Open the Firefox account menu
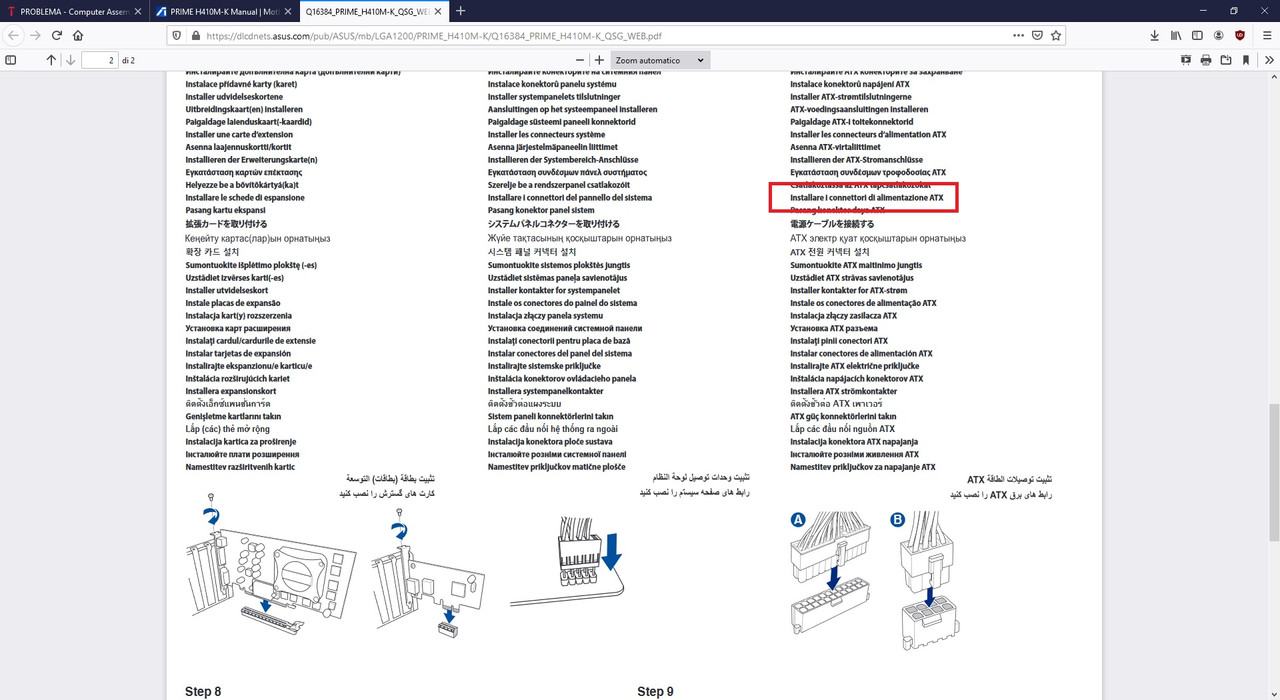Image resolution: width=1280 pixels, height=700 pixels. (x=1219, y=35)
